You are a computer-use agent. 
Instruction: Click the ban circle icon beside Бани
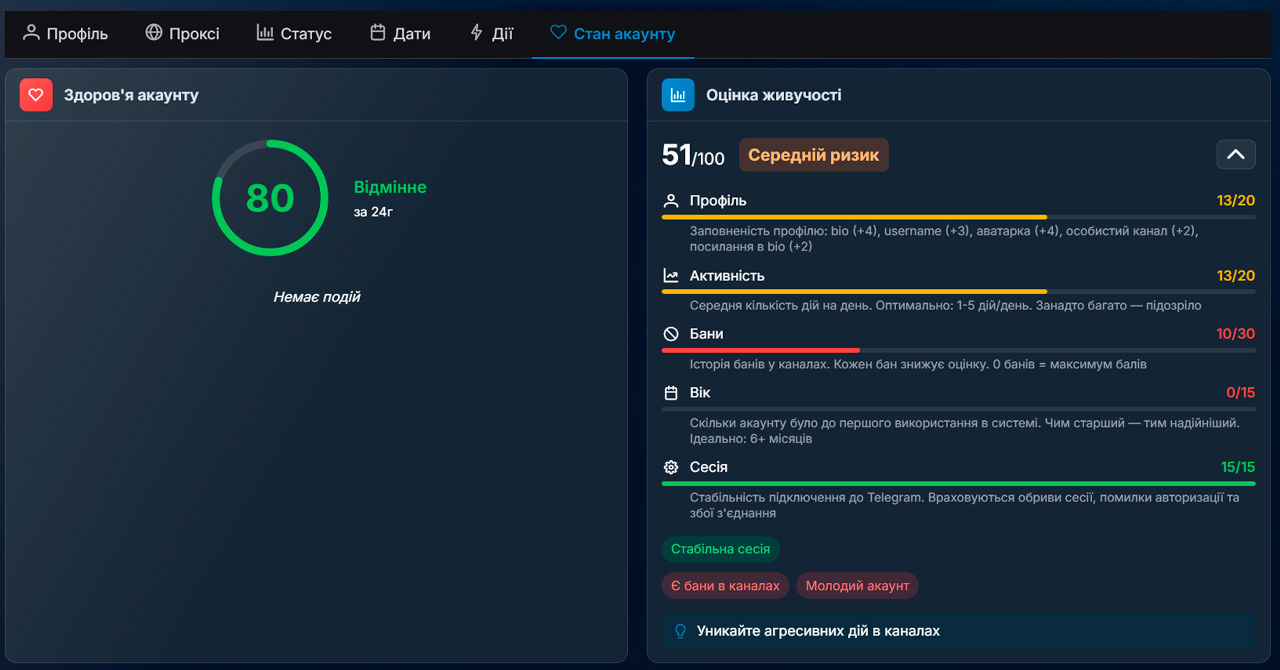(671, 334)
